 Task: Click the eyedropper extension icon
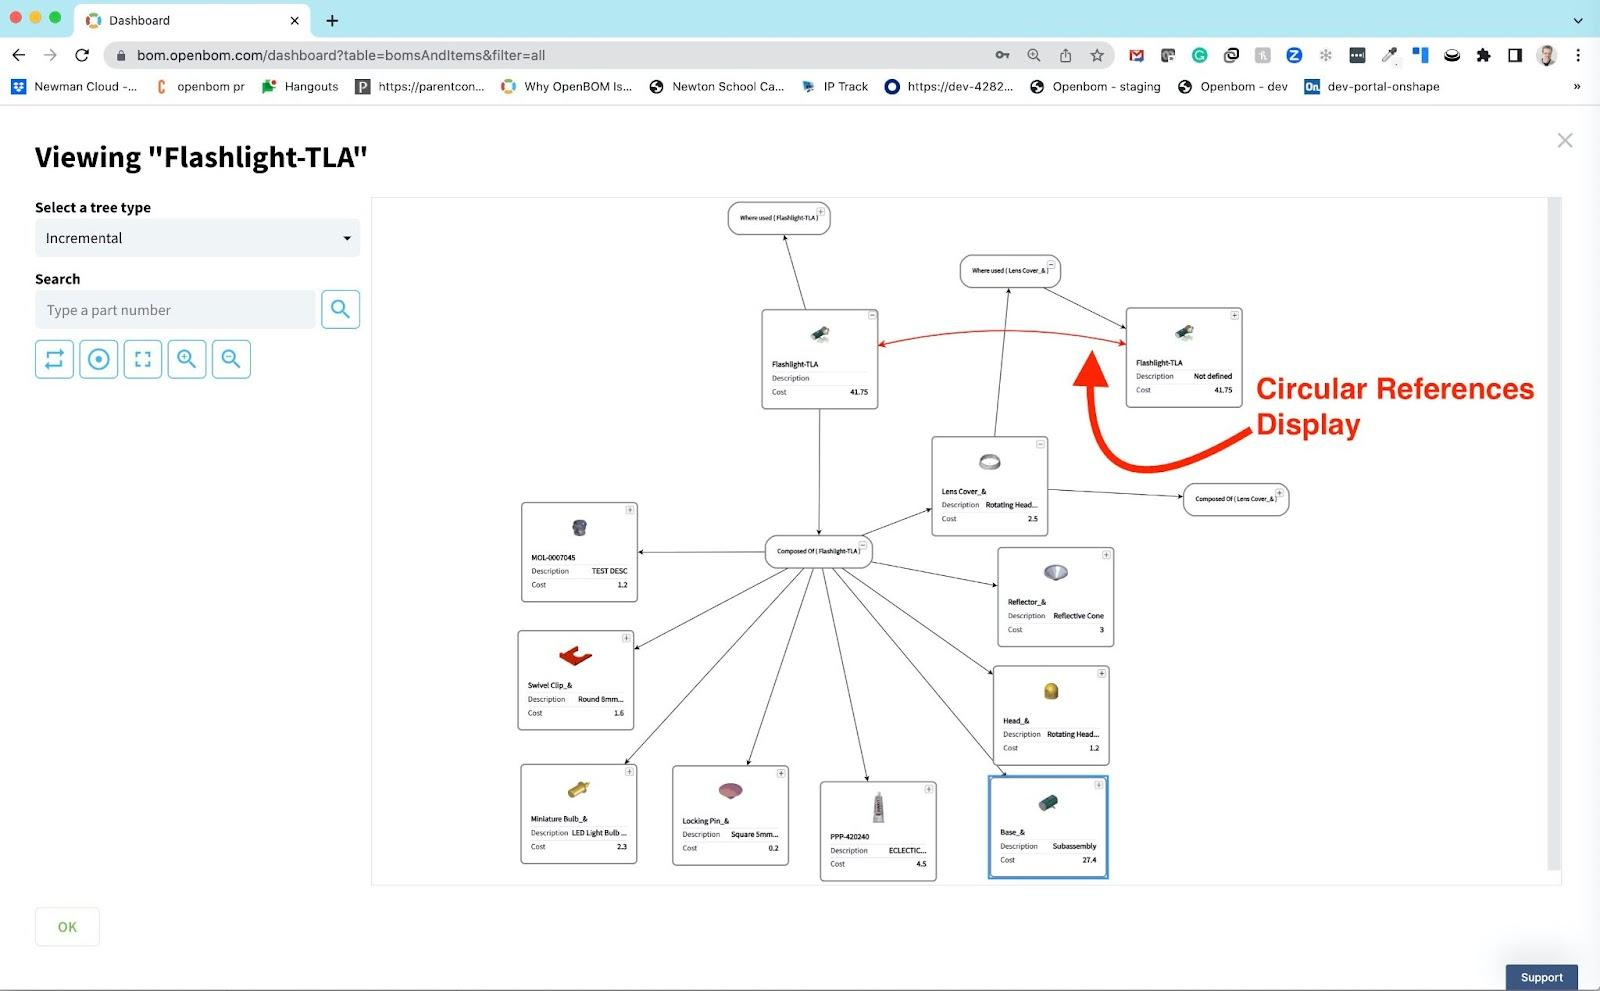1389,55
